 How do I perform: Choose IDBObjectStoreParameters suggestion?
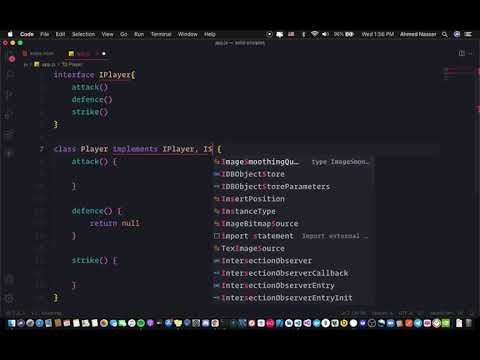(x=293, y=186)
